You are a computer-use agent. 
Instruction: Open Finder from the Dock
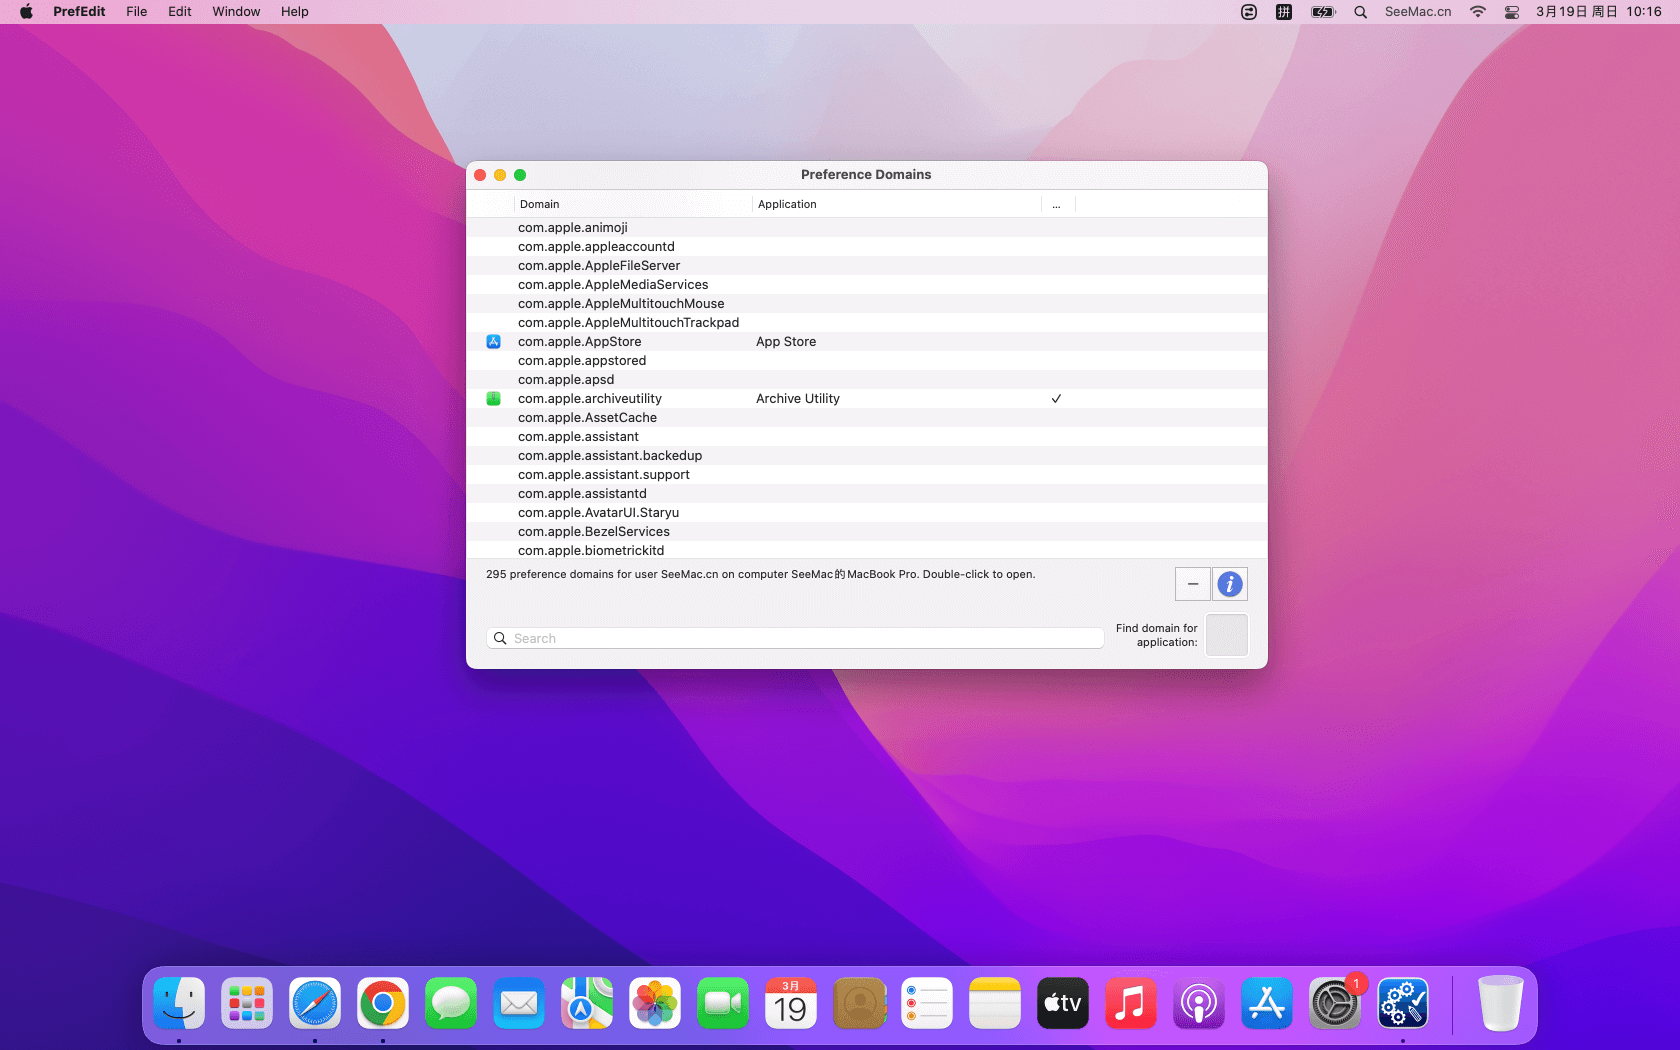179,1003
